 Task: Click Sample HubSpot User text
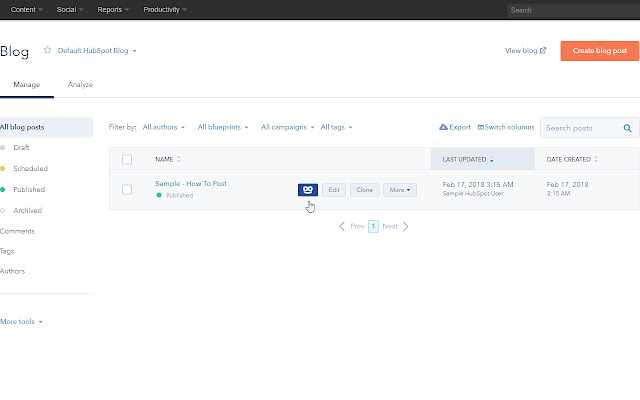pos(473,193)
